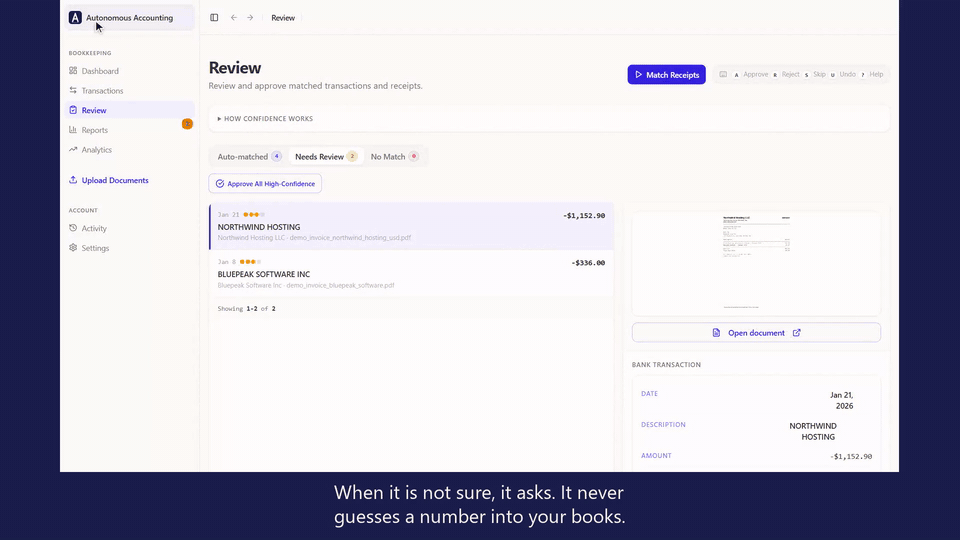
Task: Click the play icon on Match Receipts
Action: [639, 75]
